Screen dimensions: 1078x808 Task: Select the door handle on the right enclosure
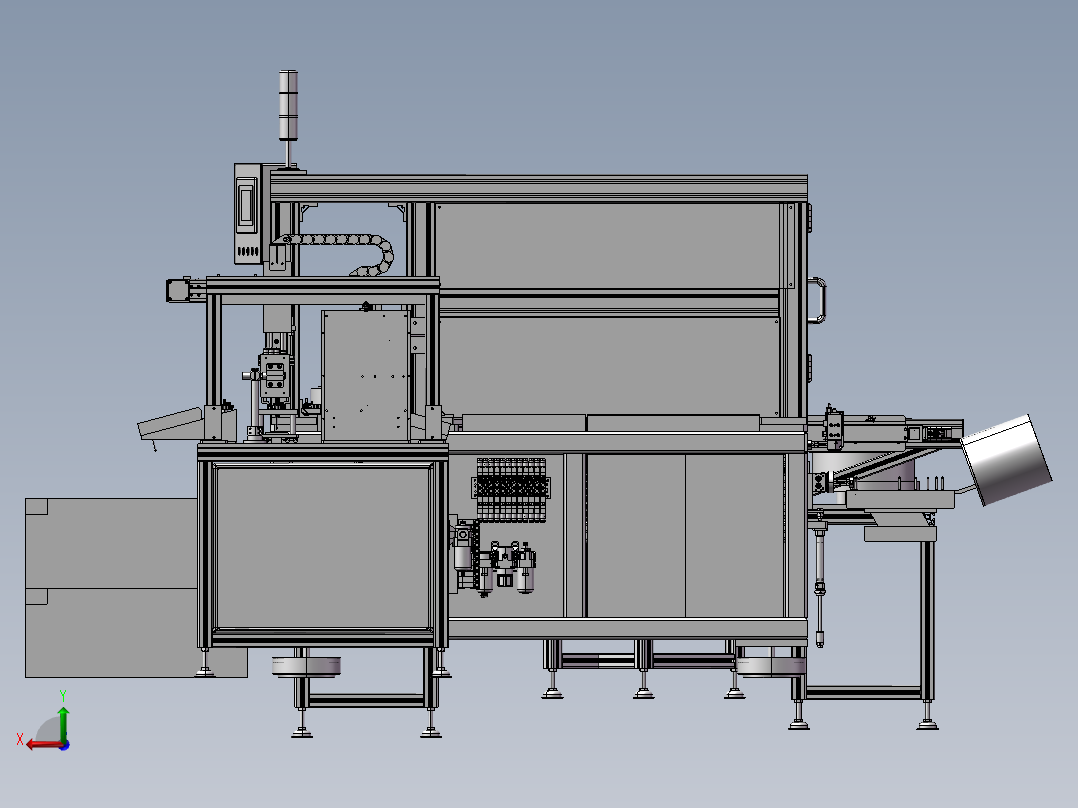[818, 300]
